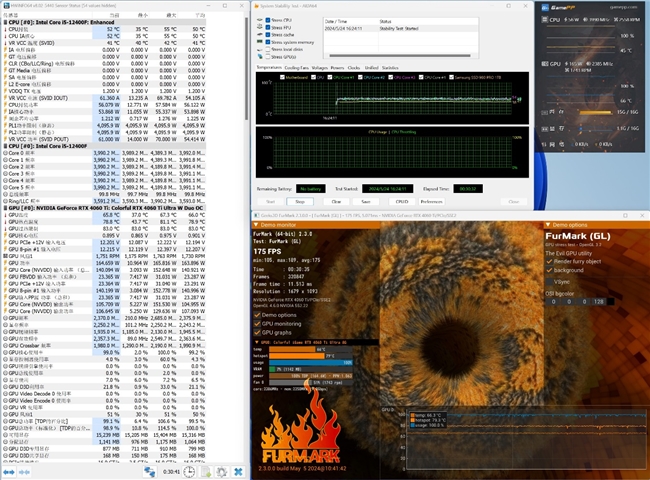Toggle the Stress cache checkbox
This screenshot has width=650, height=480.
268,35
